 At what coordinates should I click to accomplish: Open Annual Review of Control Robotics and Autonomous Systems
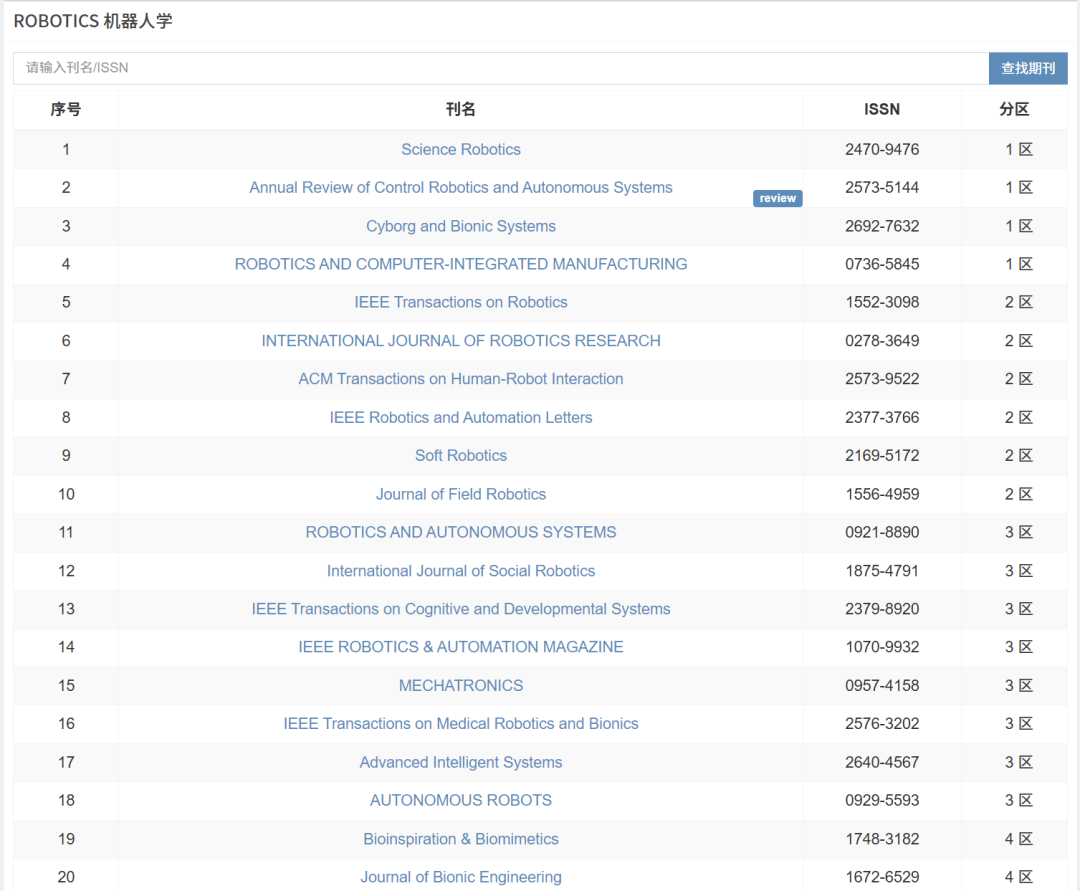coord(461,187)
